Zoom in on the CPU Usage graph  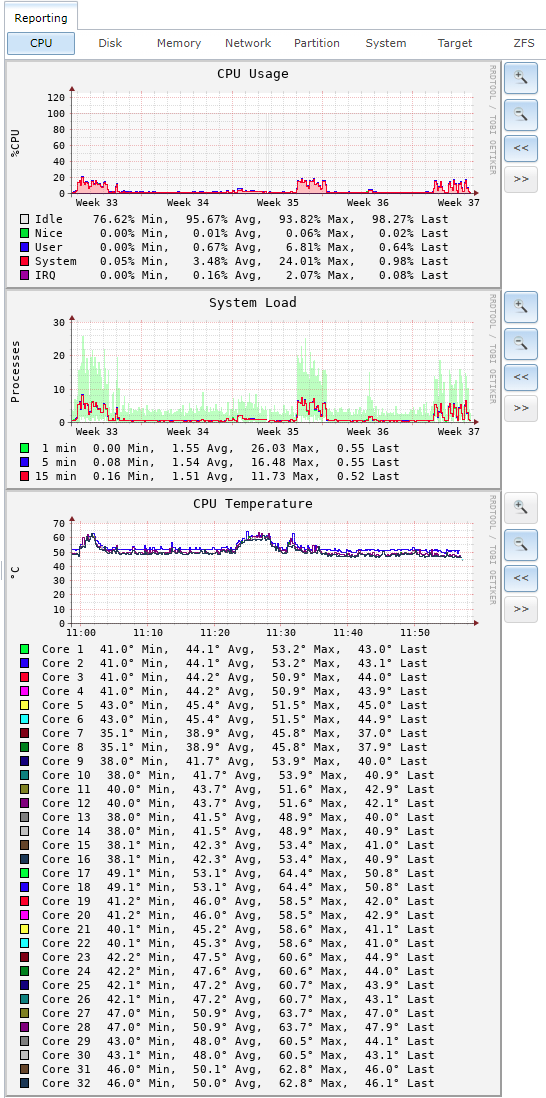coord(520,77)
